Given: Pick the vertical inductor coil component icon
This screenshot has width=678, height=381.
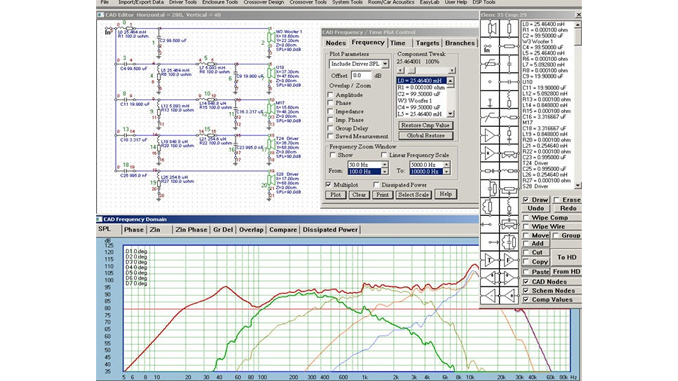Looking at the screenshot, I should 509,99.
